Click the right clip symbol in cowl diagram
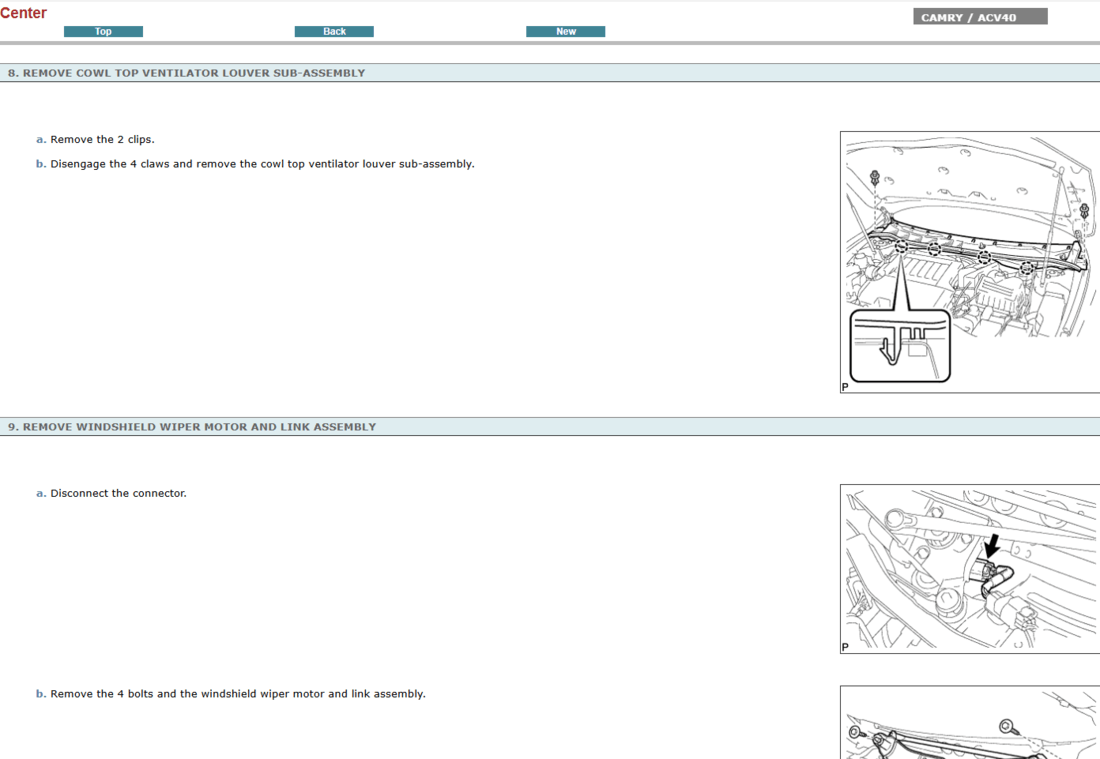 pos(1085,211)
